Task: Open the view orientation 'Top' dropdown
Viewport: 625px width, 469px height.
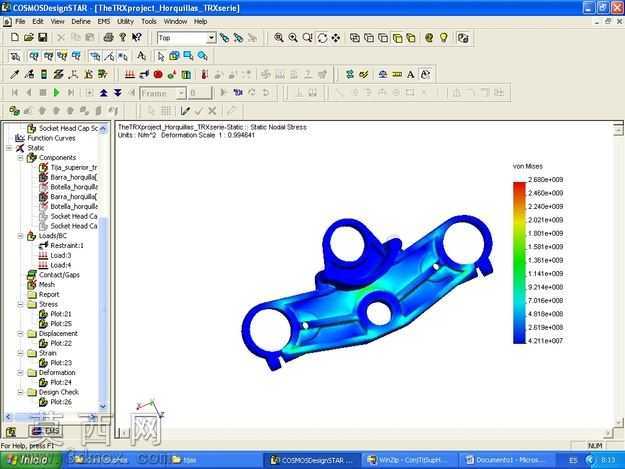Action: click(x=212, y=38)
